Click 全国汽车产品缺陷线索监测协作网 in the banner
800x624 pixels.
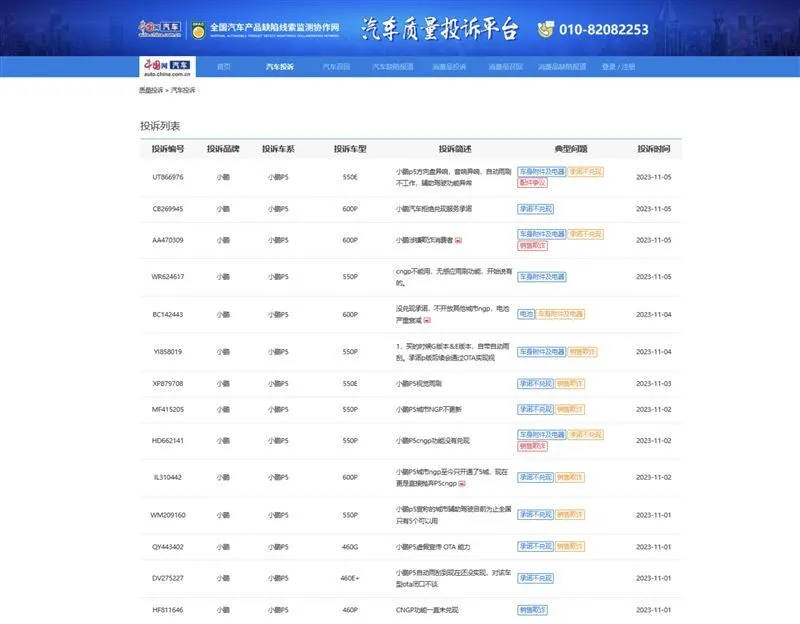pos(274,28)
